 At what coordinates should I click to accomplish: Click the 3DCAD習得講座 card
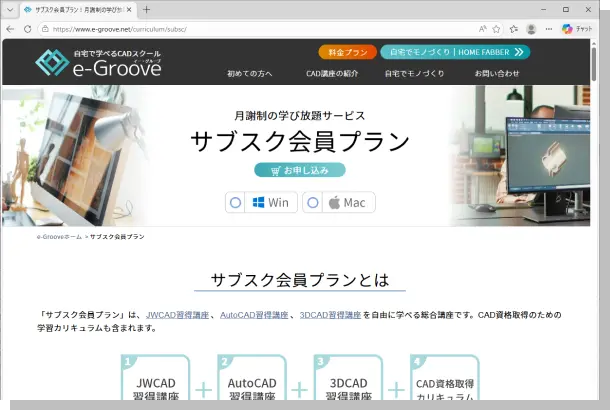pyautogui.click(x=348, y=377)
